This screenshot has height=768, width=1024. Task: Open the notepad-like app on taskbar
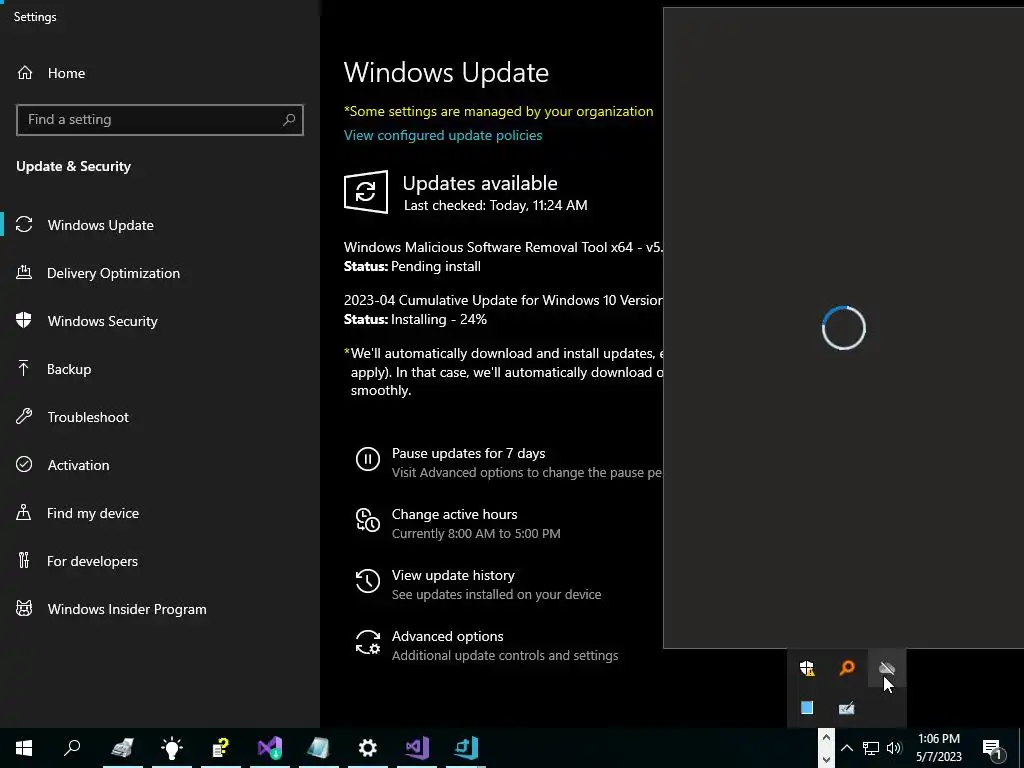click(x=319, y=748)
